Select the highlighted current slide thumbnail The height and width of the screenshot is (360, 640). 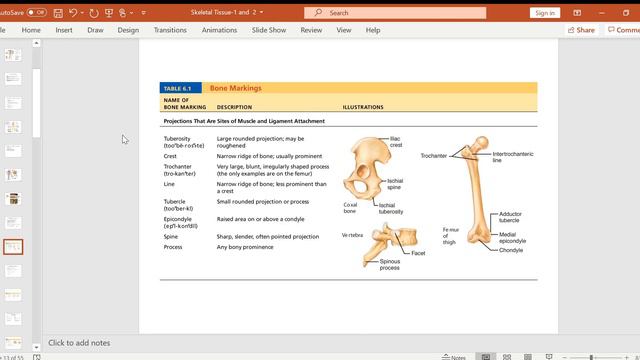[13, 247]
